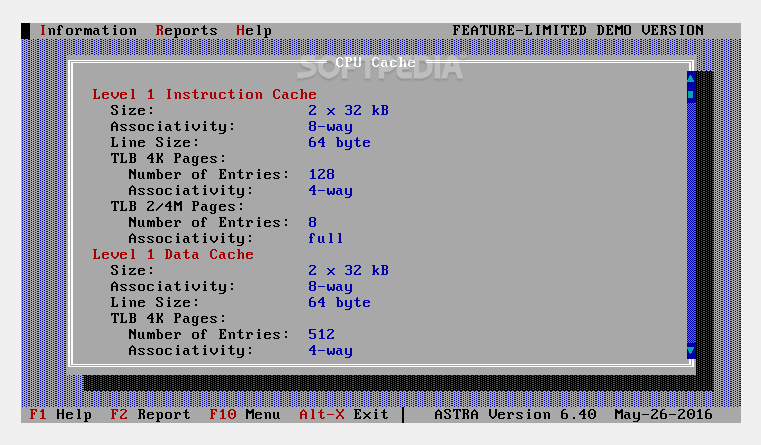This screenshot has height=445, width=761.
Task: Open the Reports menu
Action: tap(186, 31)
